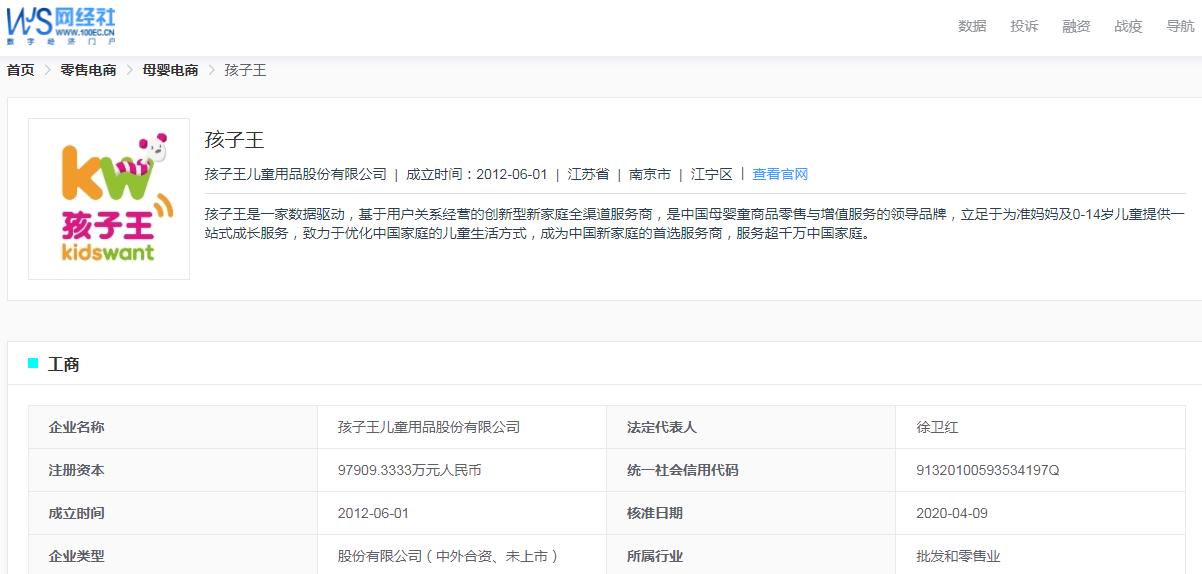The width and height of the screenshot is (1202, 574).
Task: Open the 投诉 navigation menu
Action: (x=1024, y=26)
